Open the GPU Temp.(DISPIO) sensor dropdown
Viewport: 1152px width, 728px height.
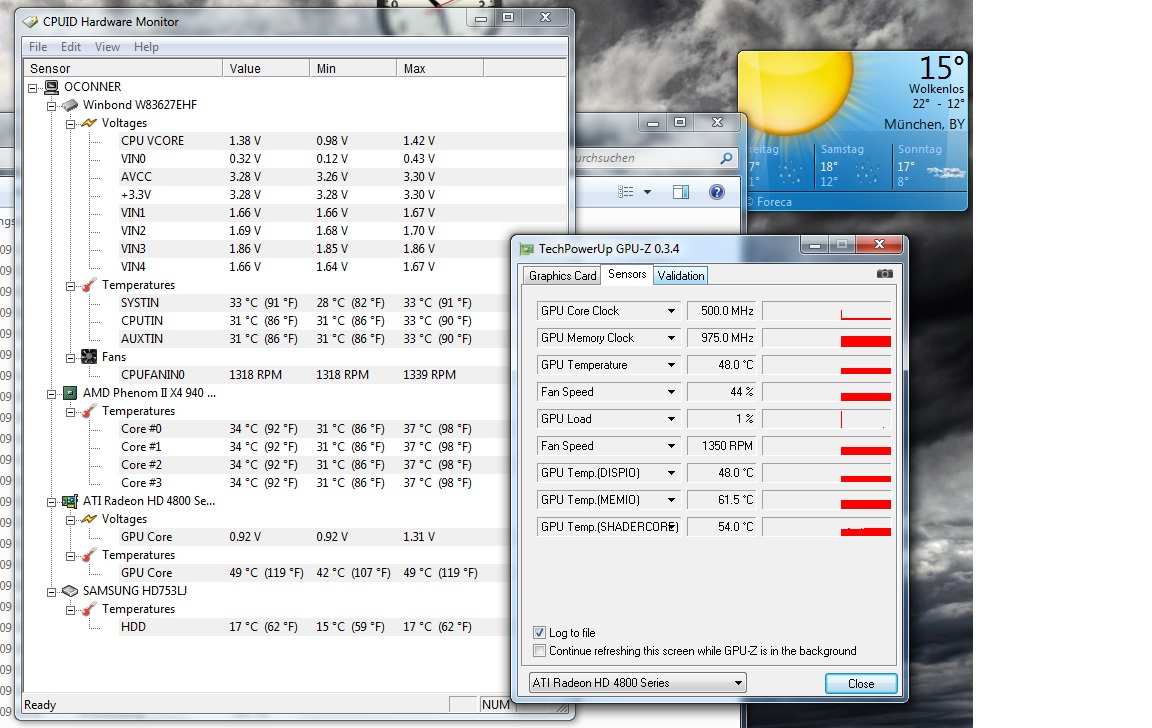[x=671, y=473]
